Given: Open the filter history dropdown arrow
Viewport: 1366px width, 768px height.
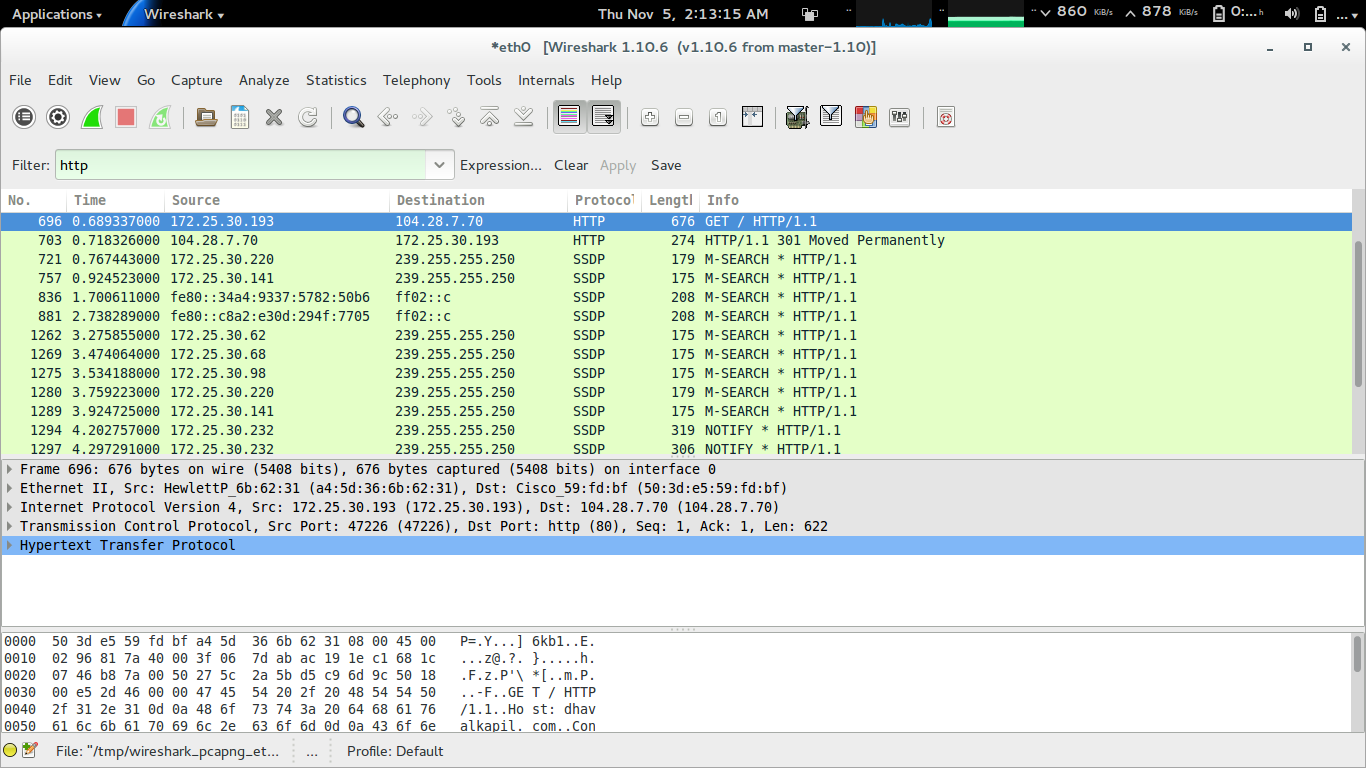Looking at the screenshot, I should coord(439,165).
